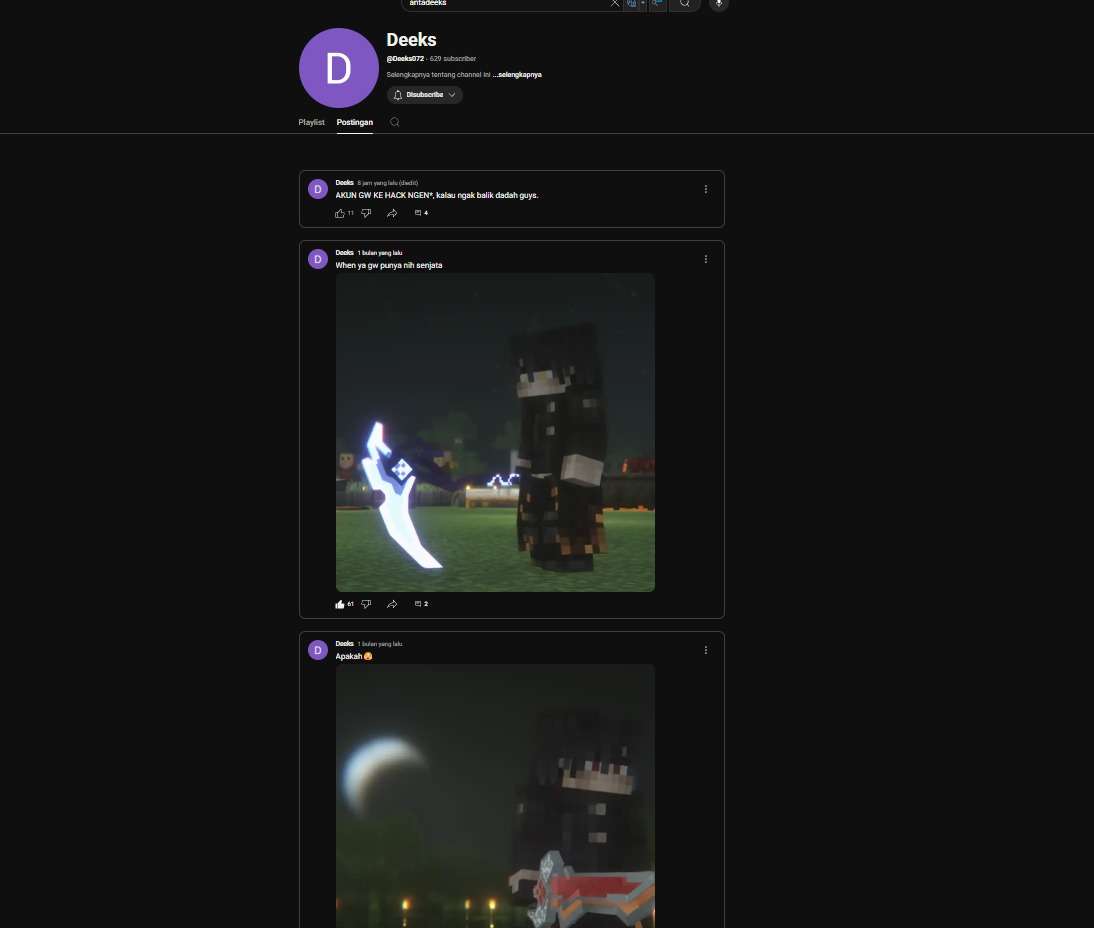Open author name Deeks on "AKUN GW" post
Screen dimensions: 1094x928
pos(344,183)
